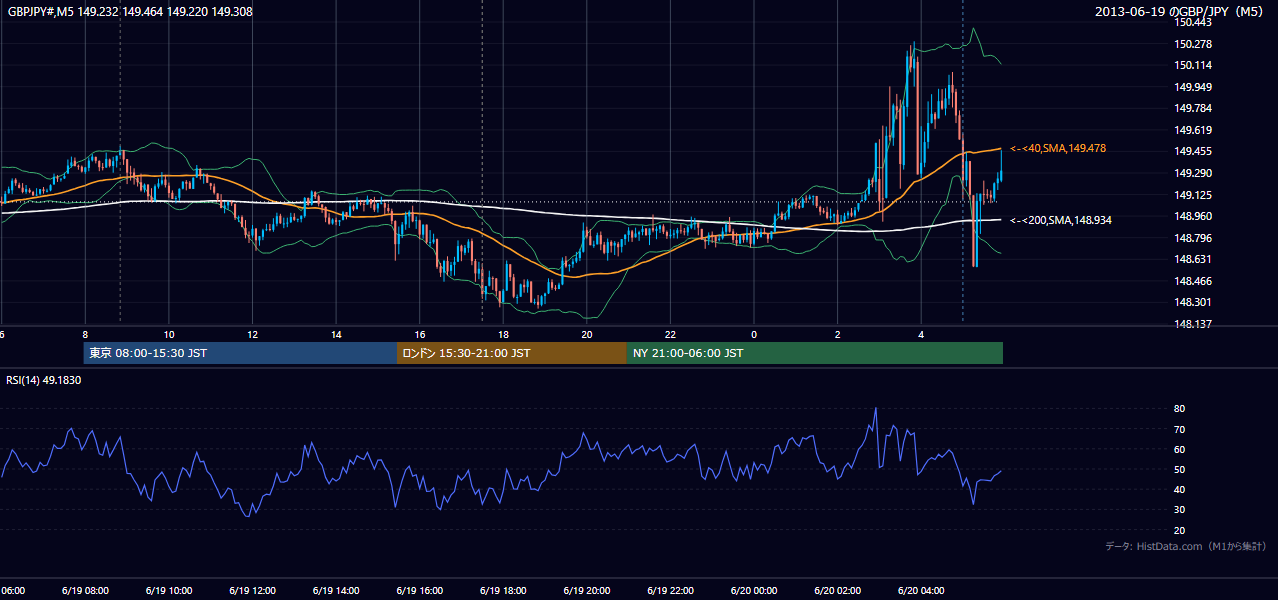1278x600 pixels.
Task: Click price axis value 150.114
Action: coord(1193,65)
